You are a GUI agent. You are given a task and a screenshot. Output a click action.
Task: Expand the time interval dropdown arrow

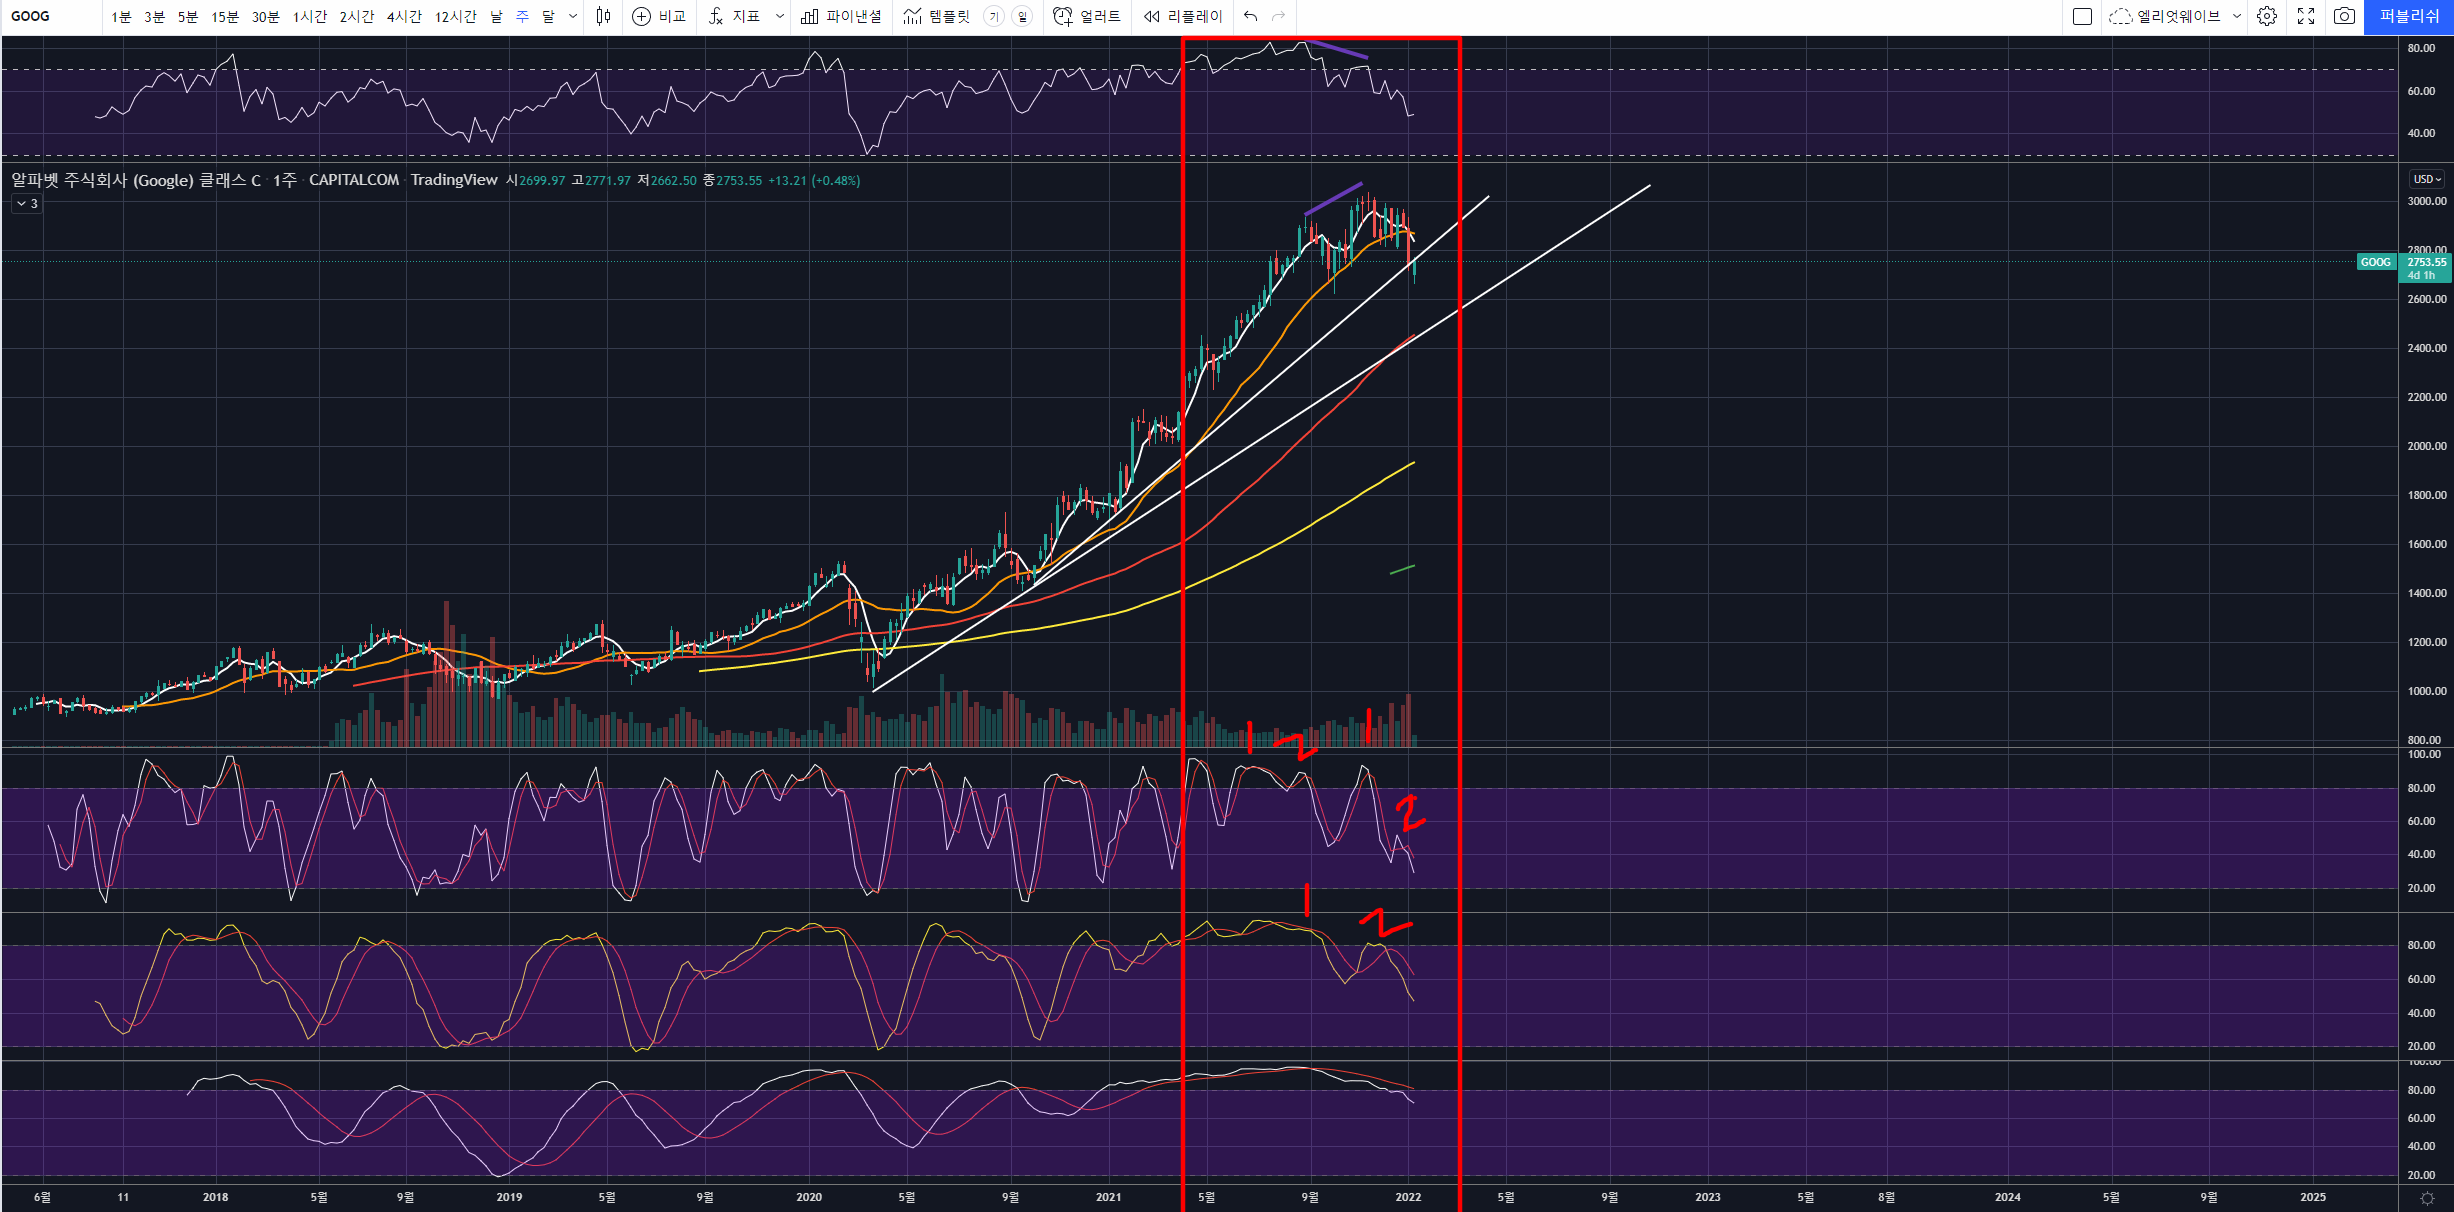click(x=573, y=16)
